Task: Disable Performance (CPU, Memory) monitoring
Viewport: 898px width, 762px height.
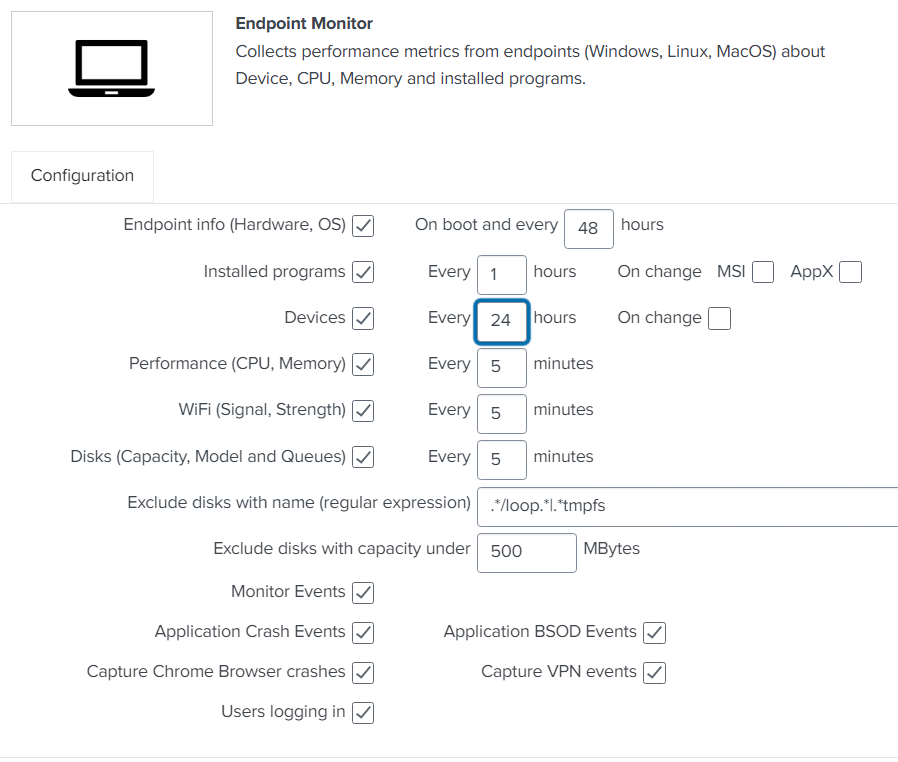Action: click(x=364, y=365)
